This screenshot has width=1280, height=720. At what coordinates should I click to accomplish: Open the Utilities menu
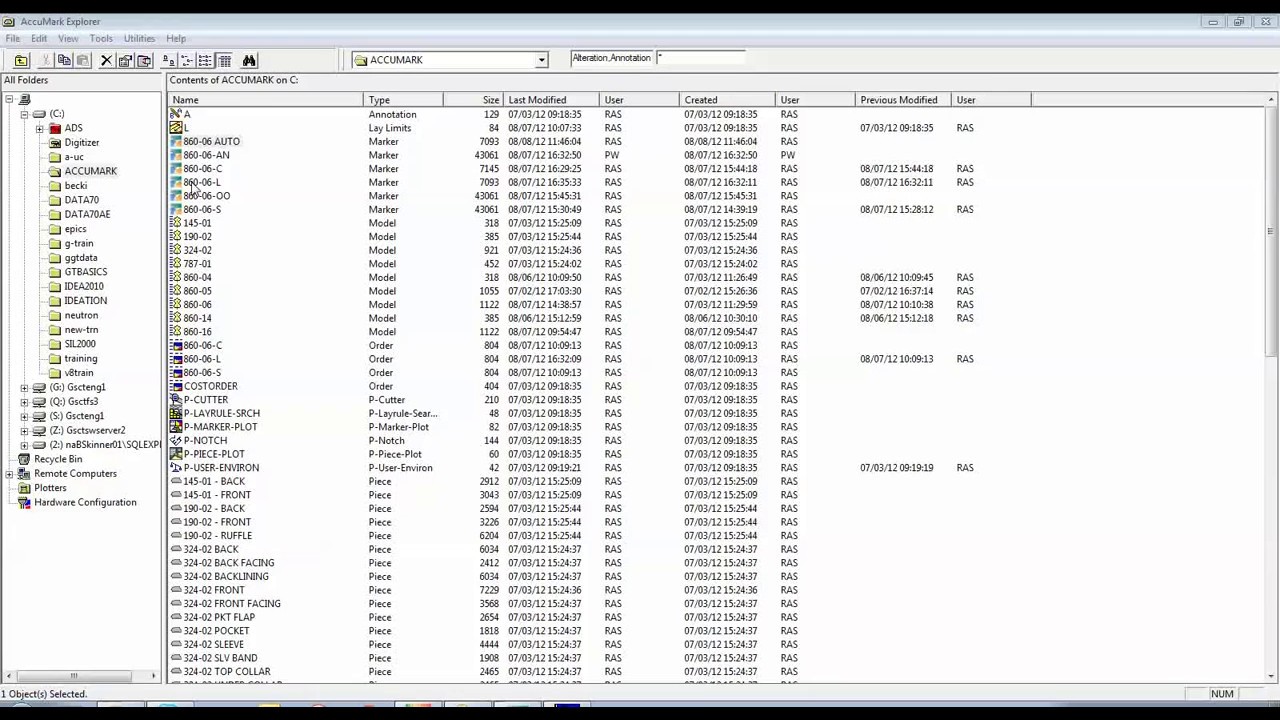pyautogui.click(x=139, y=38)
